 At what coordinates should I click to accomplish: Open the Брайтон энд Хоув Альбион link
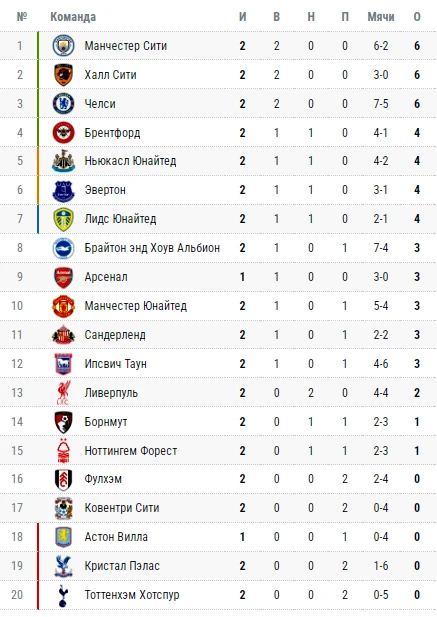click(x=152, y=248)
